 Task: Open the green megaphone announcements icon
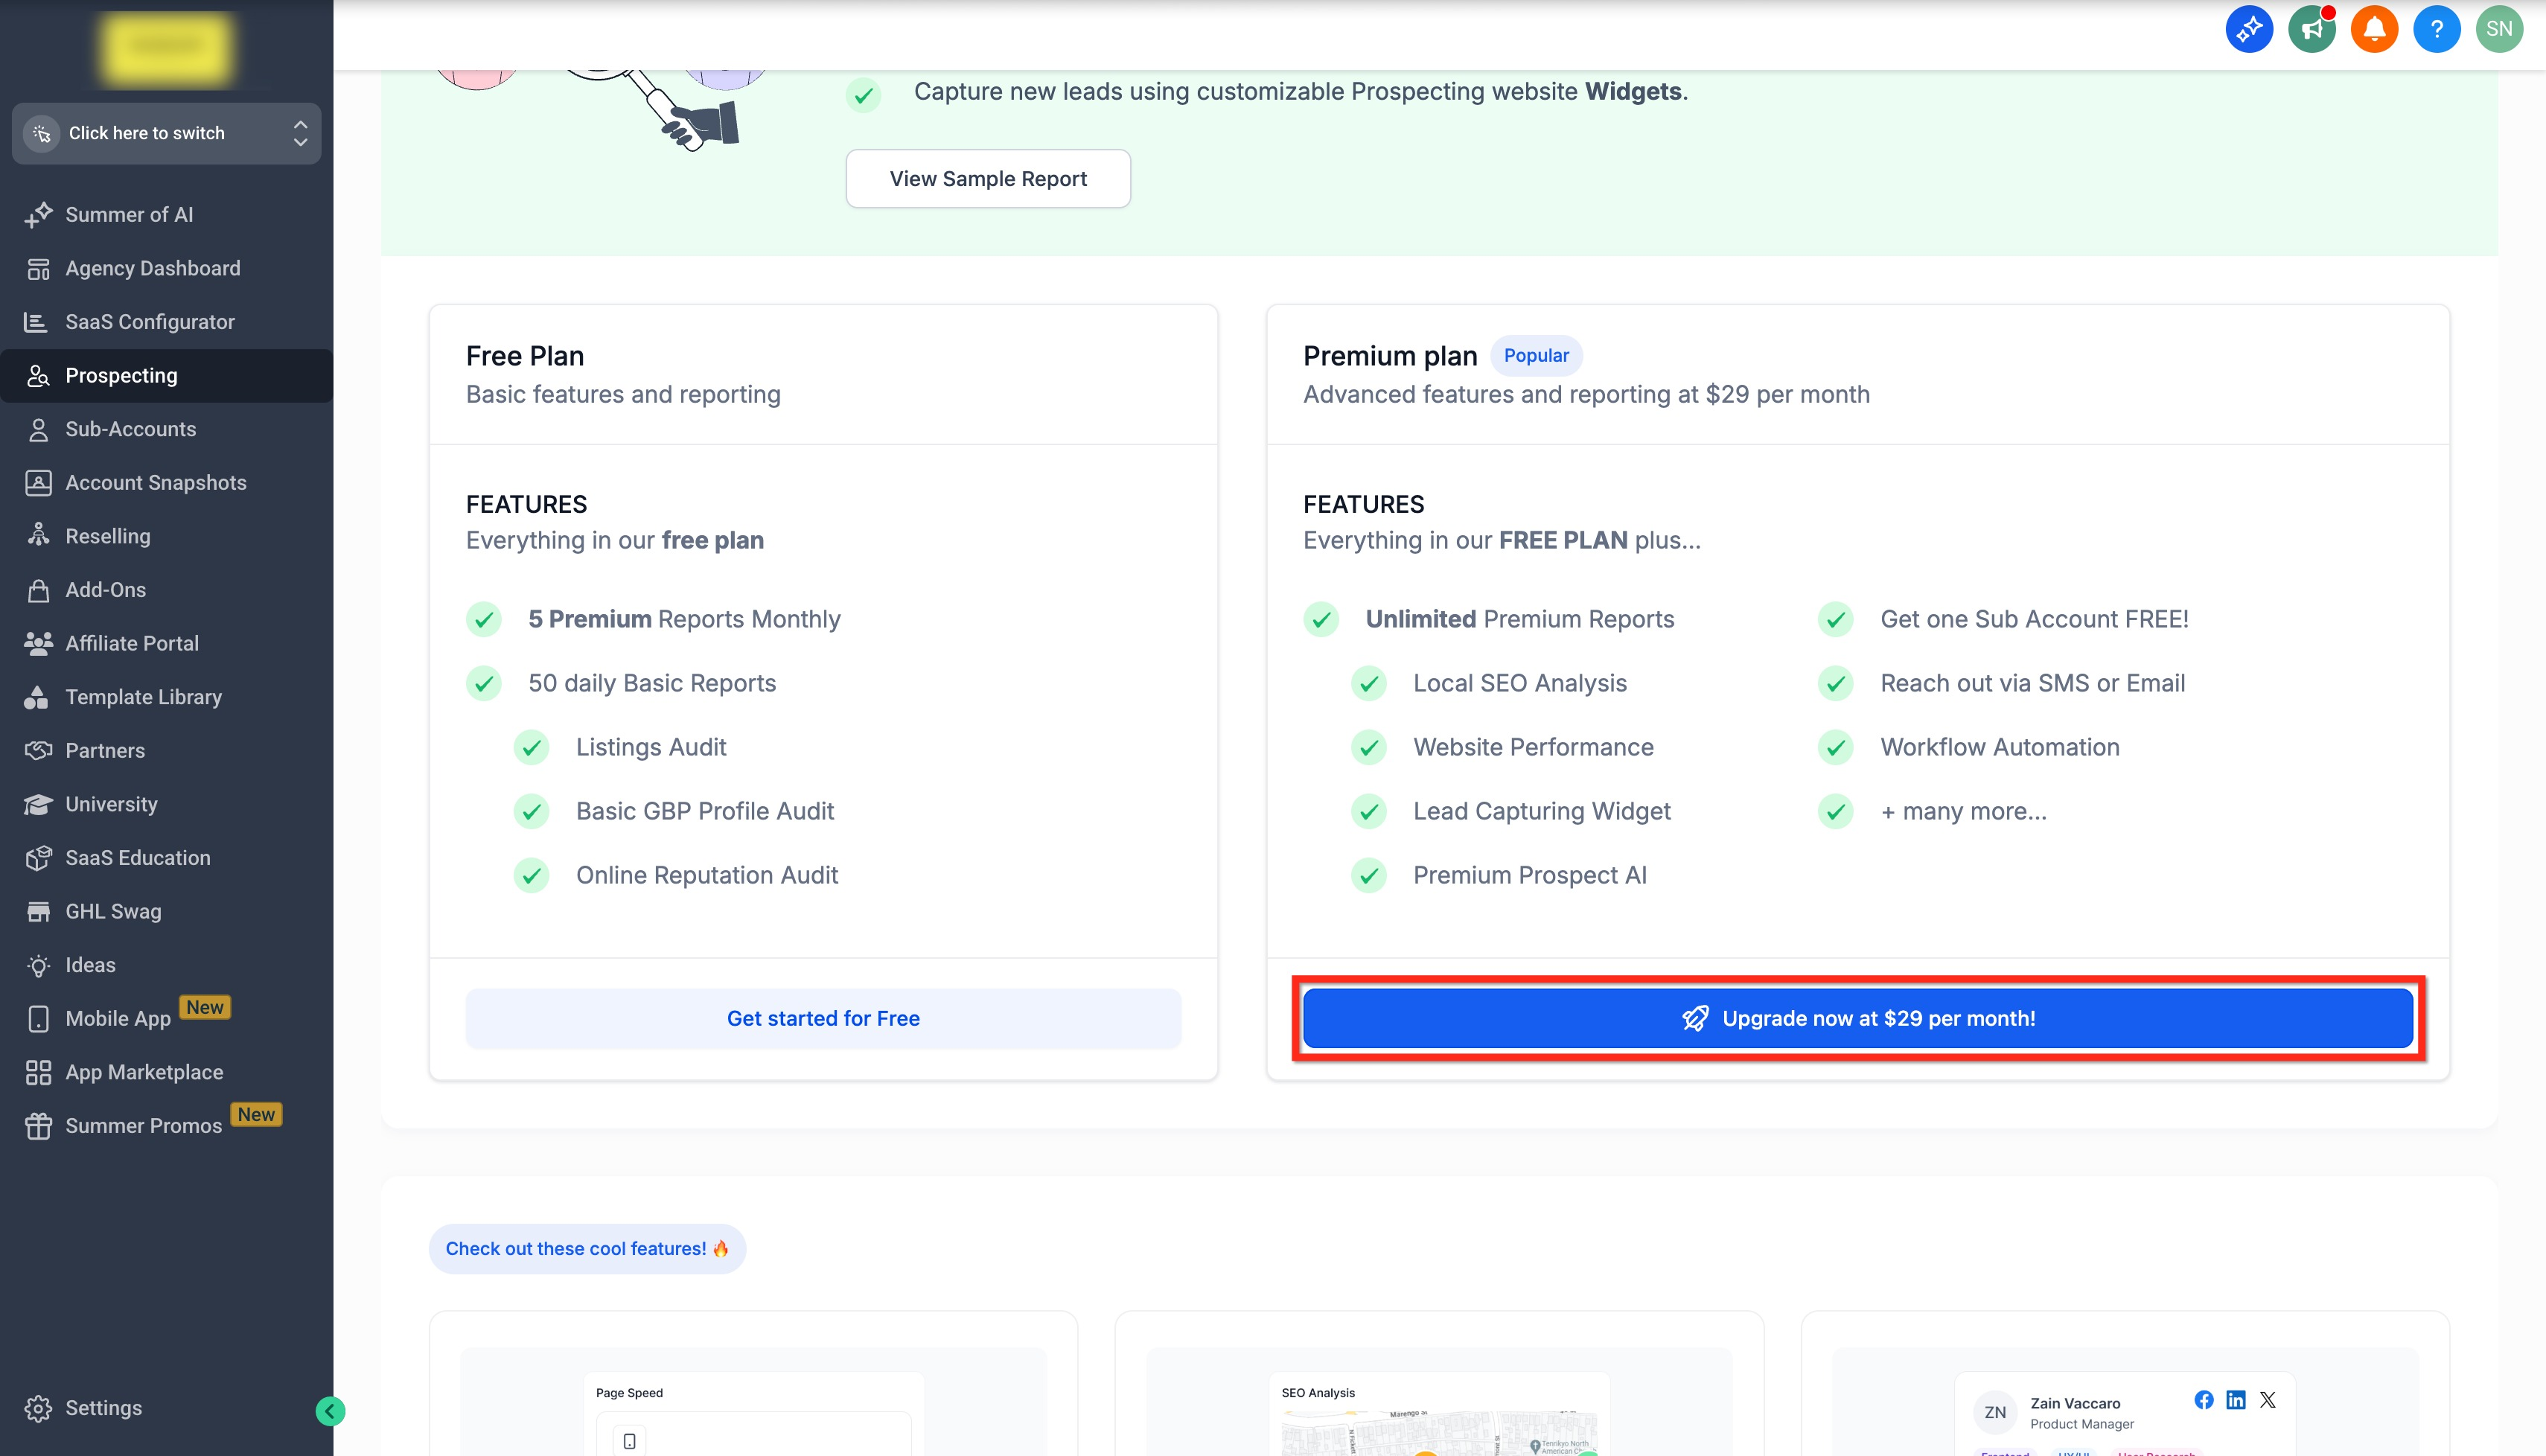point(2311,29)
